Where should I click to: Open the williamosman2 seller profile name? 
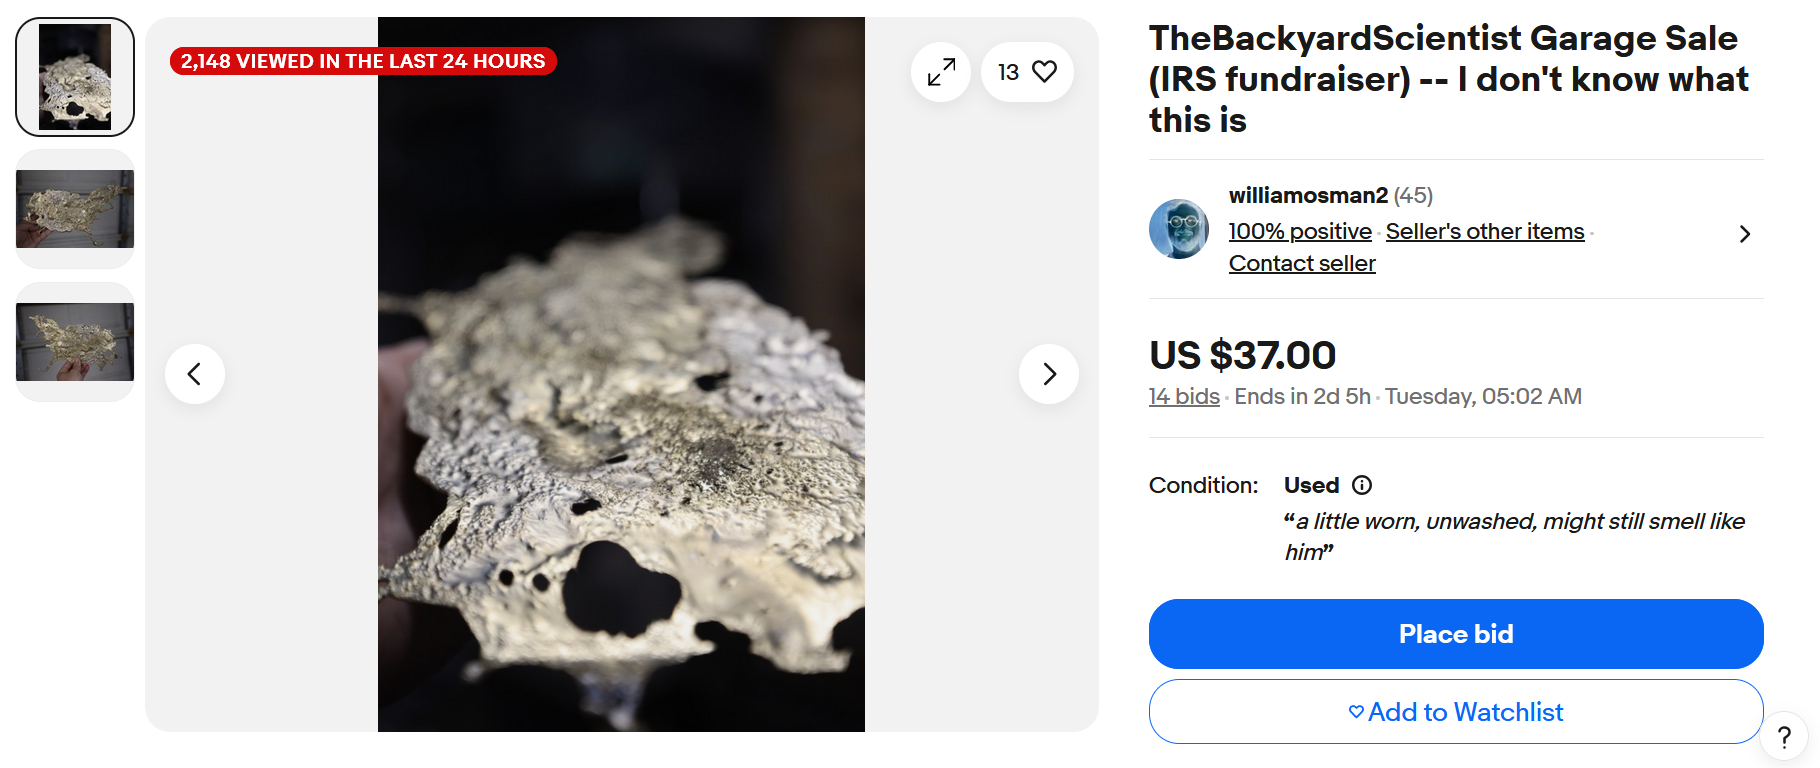point(1308,195)
